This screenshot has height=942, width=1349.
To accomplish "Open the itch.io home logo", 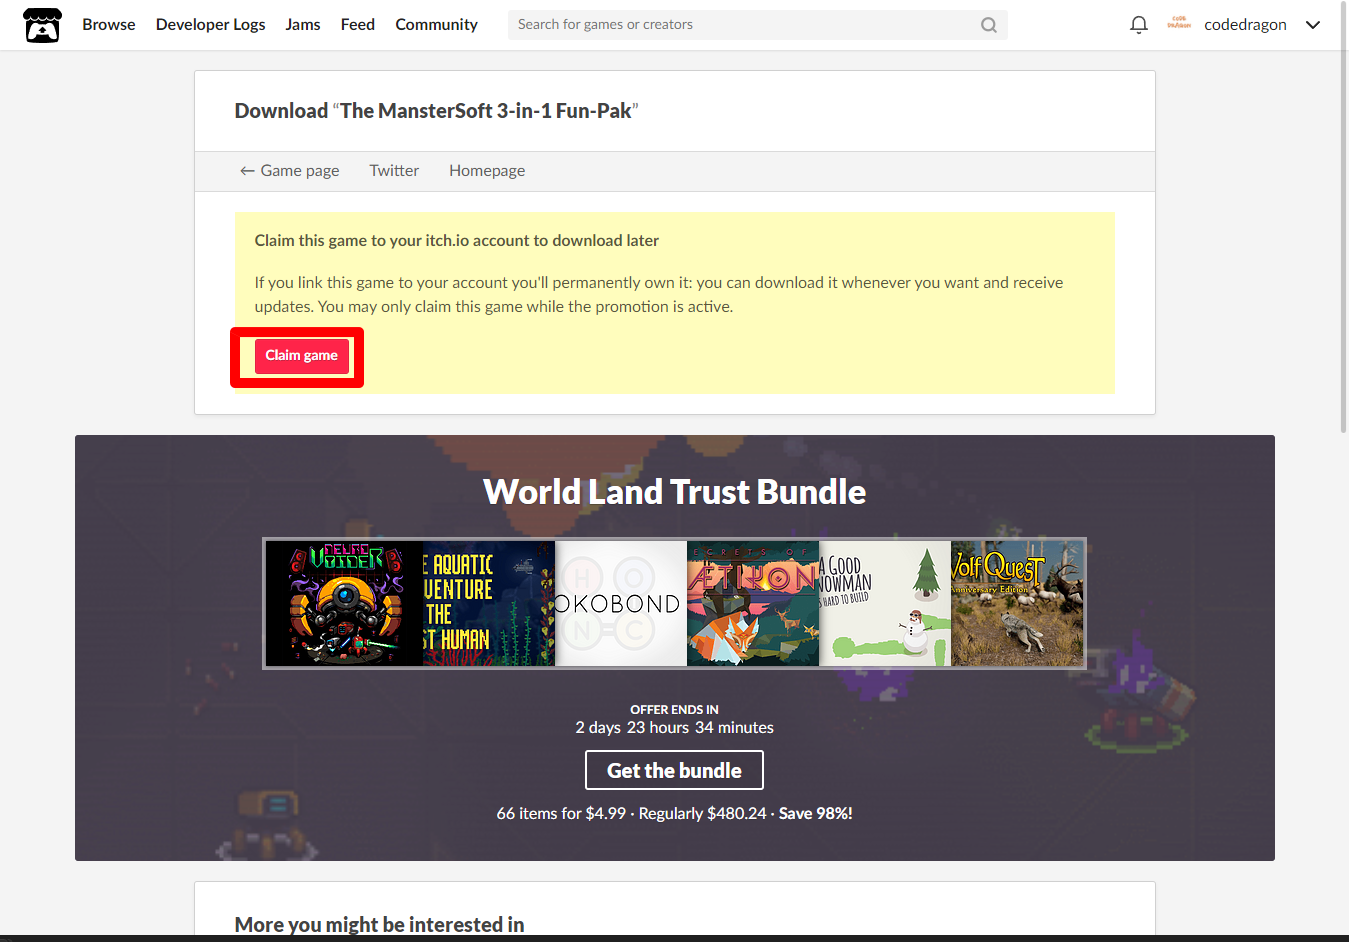I will (x=42, y=25).
